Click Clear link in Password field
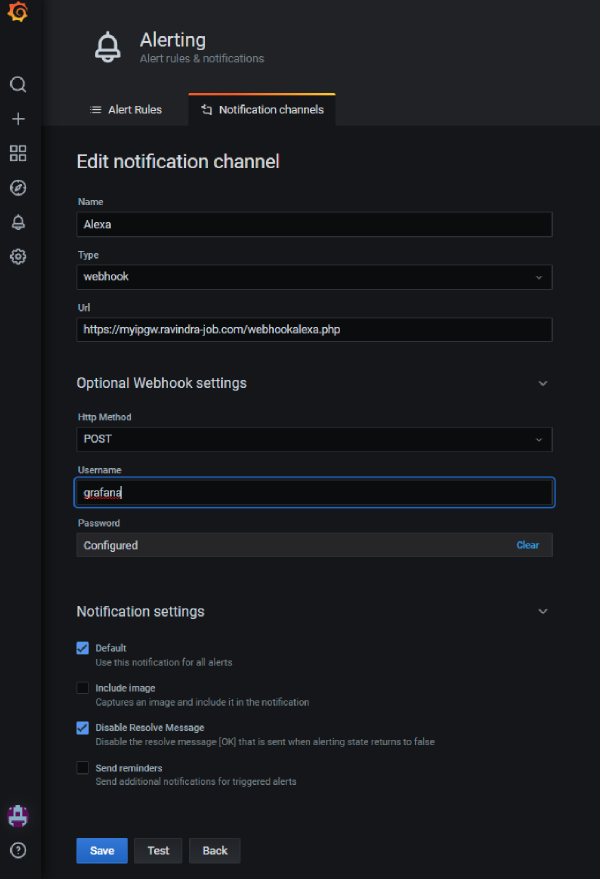This screenshot has width=600, height=879. coord(527,545)
